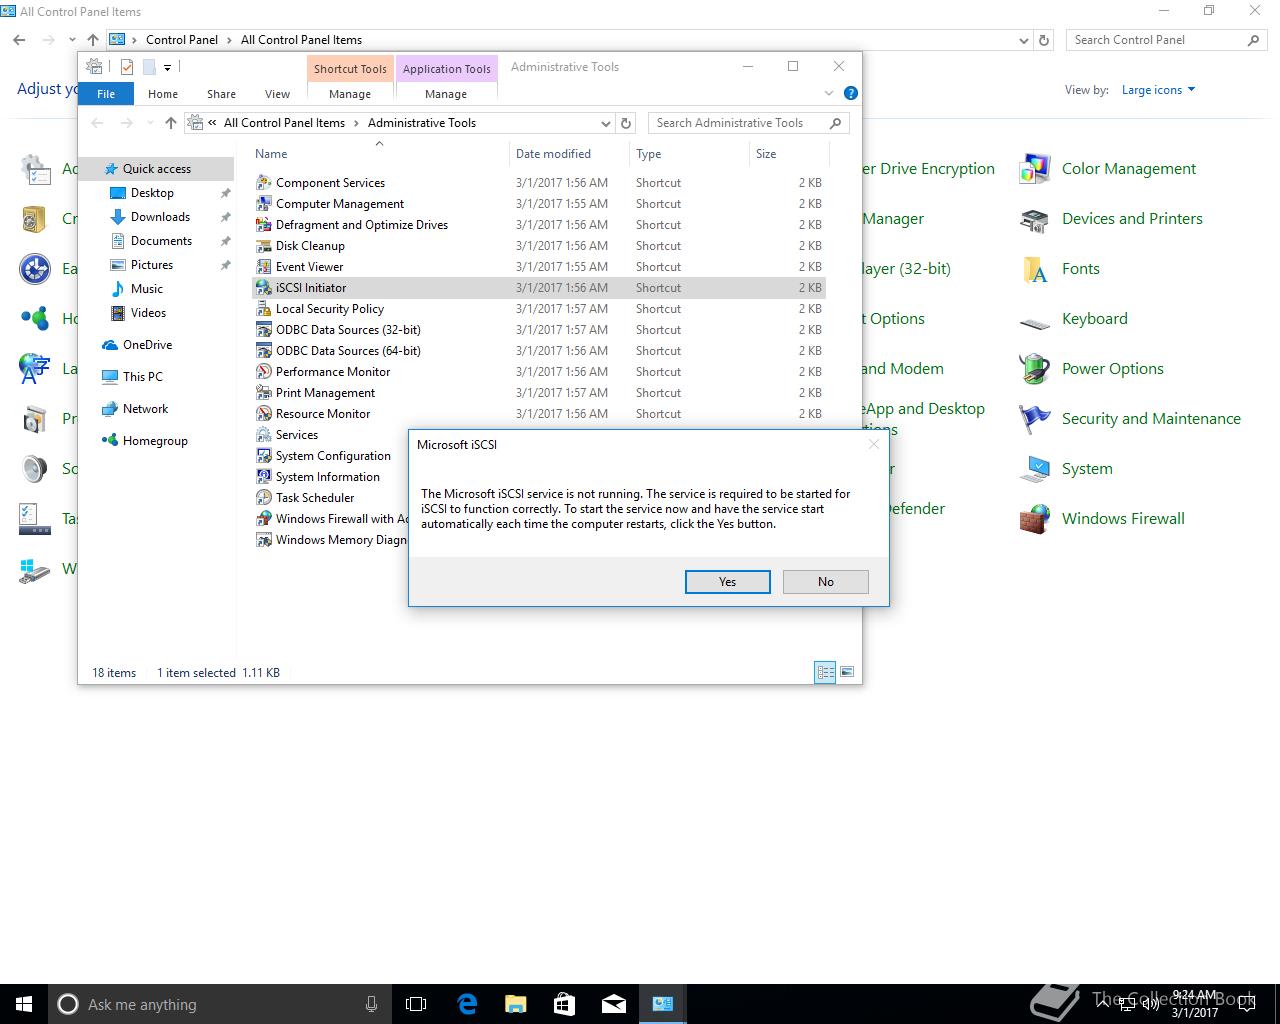Screen dimensions: 1280x1024
Task: Select Resource Monitor icon
Action: tap(264, 414)
